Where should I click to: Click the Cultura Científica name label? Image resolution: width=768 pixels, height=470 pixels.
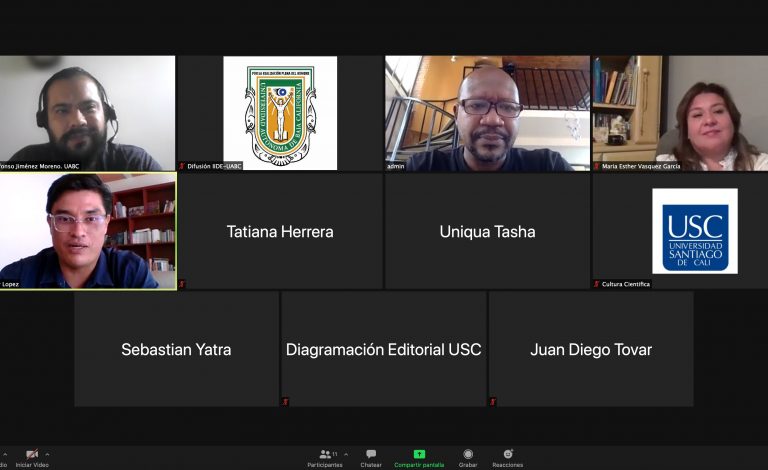point(625,284)
